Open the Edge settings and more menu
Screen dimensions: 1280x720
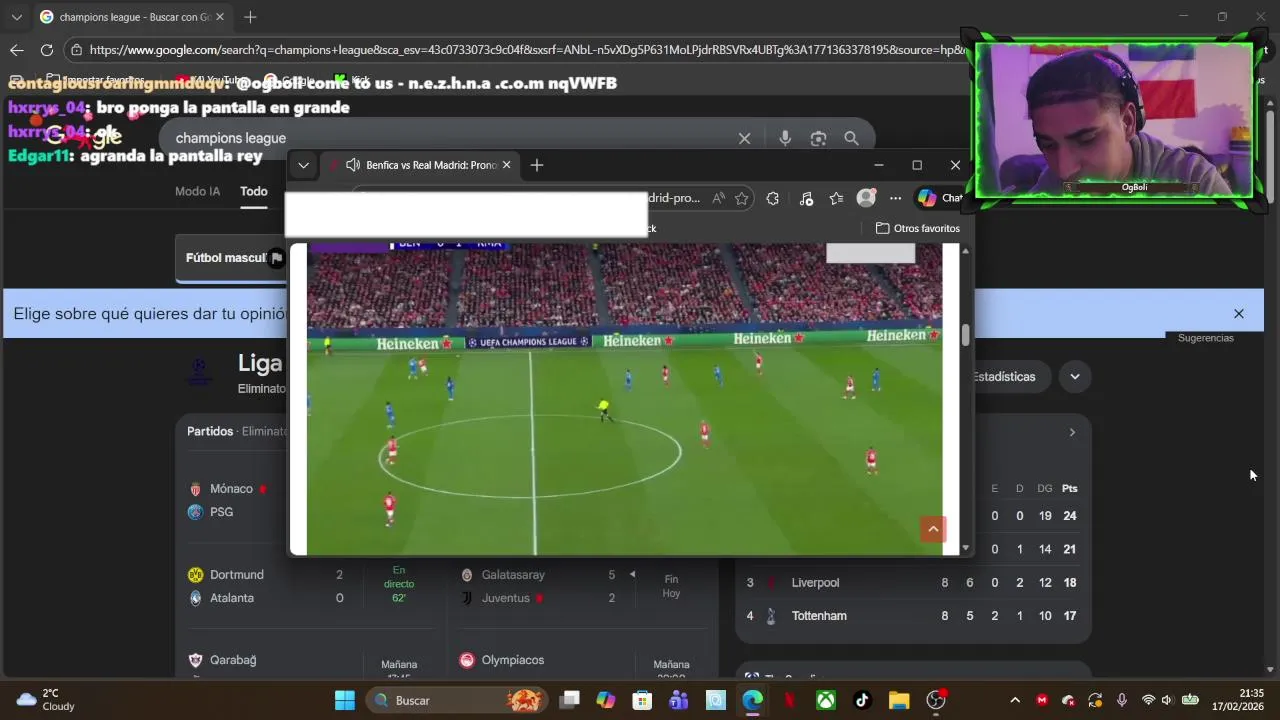coord(895,198)
